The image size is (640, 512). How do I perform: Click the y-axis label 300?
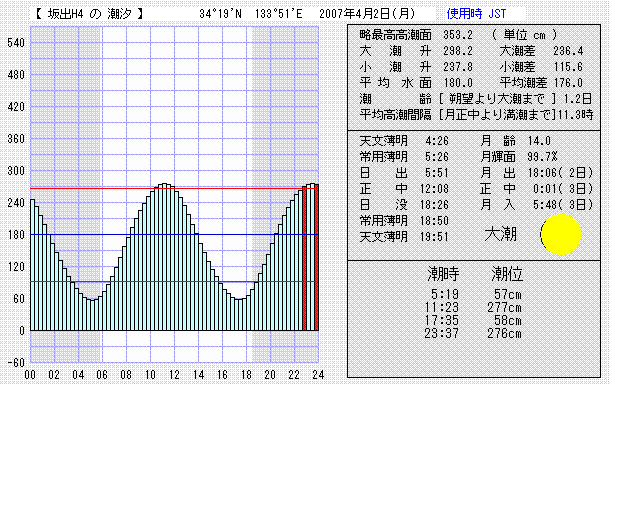tap(16, 171)
